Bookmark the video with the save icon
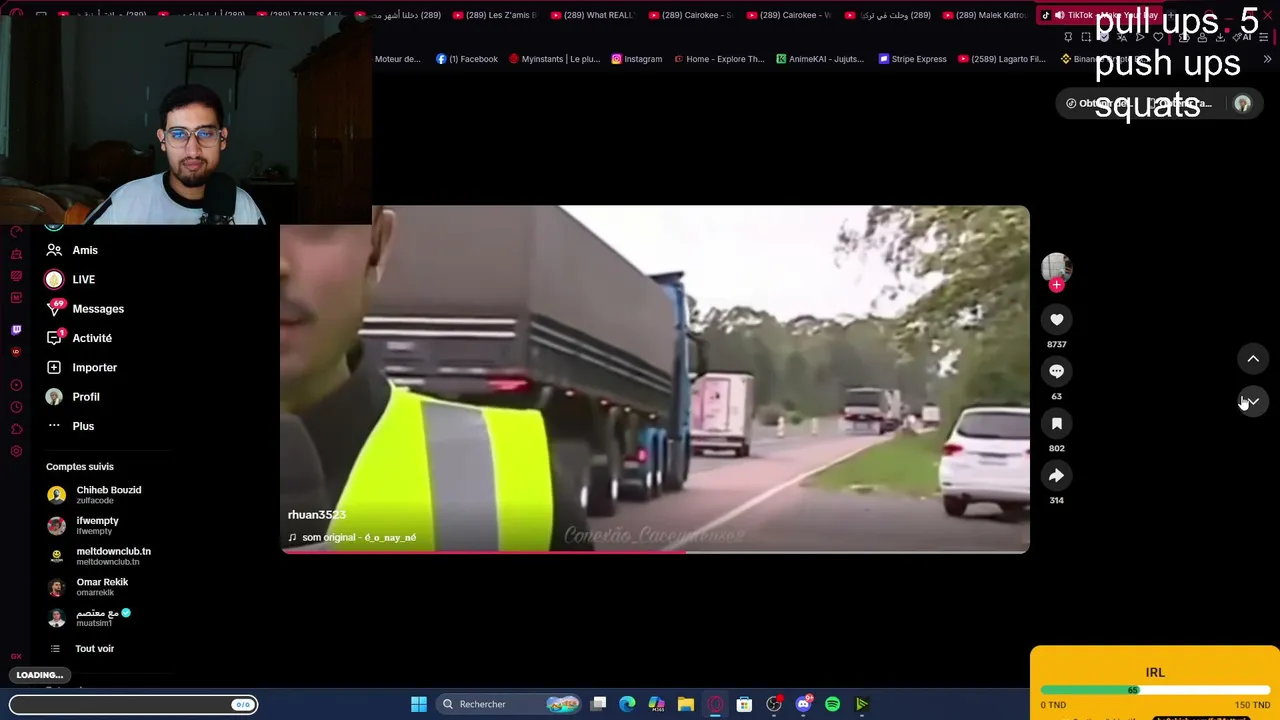This screenshot has width=1280, height=720. 1056,423
